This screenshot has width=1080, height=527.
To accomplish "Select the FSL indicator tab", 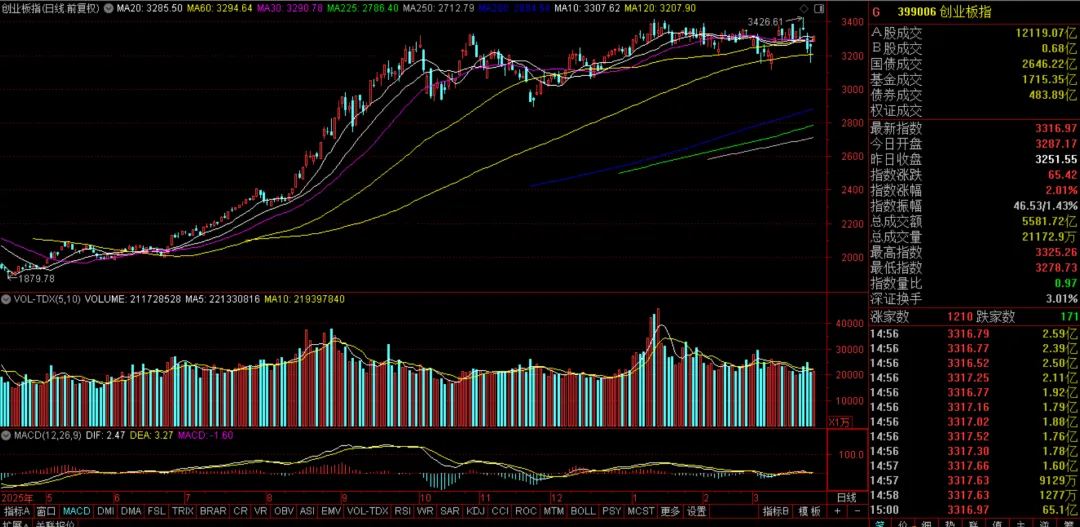I will click(156, 511).
